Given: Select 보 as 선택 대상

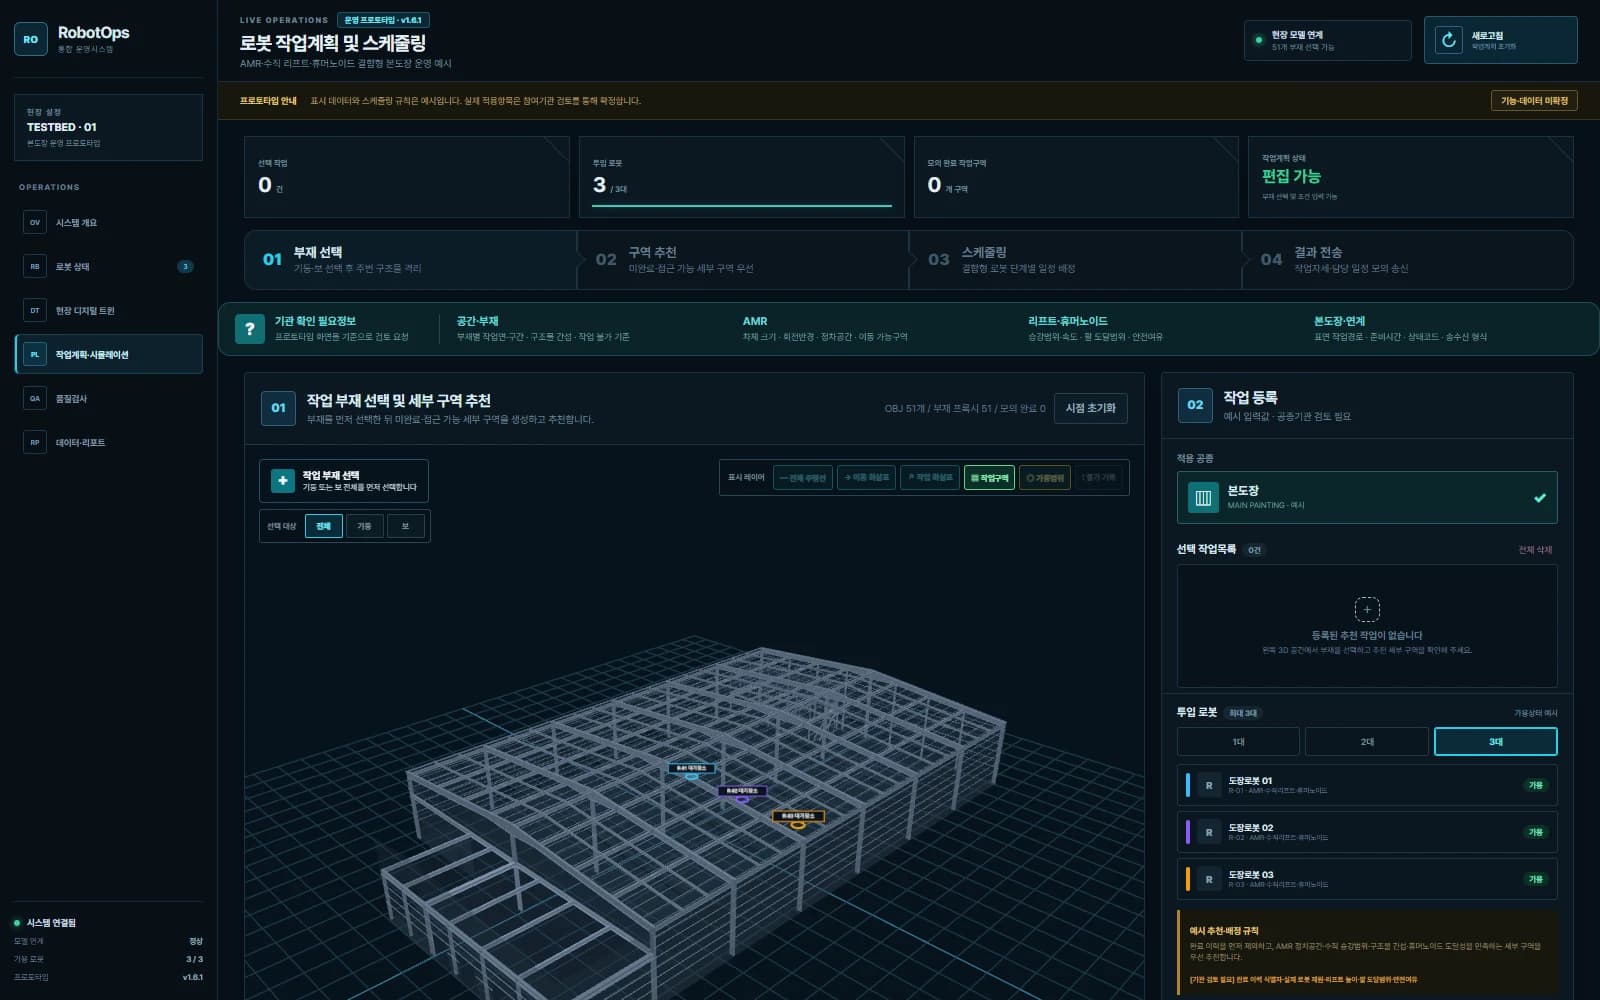Looking at the screenshot, I should pos(405,526).
